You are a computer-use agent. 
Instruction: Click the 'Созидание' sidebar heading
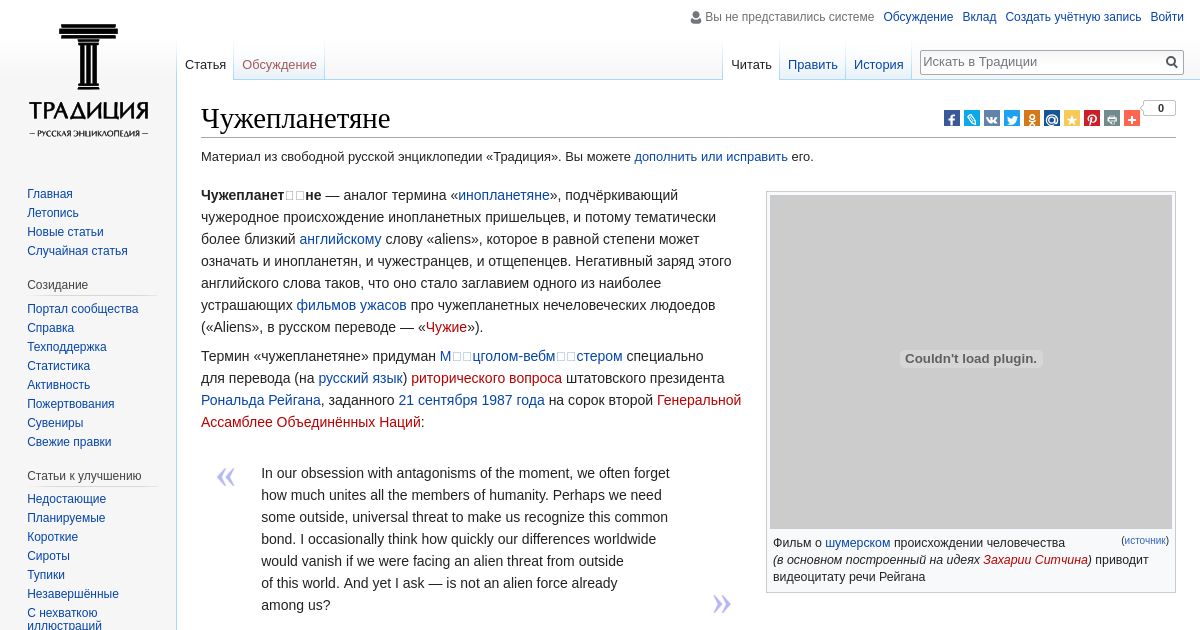click(58, 285)
